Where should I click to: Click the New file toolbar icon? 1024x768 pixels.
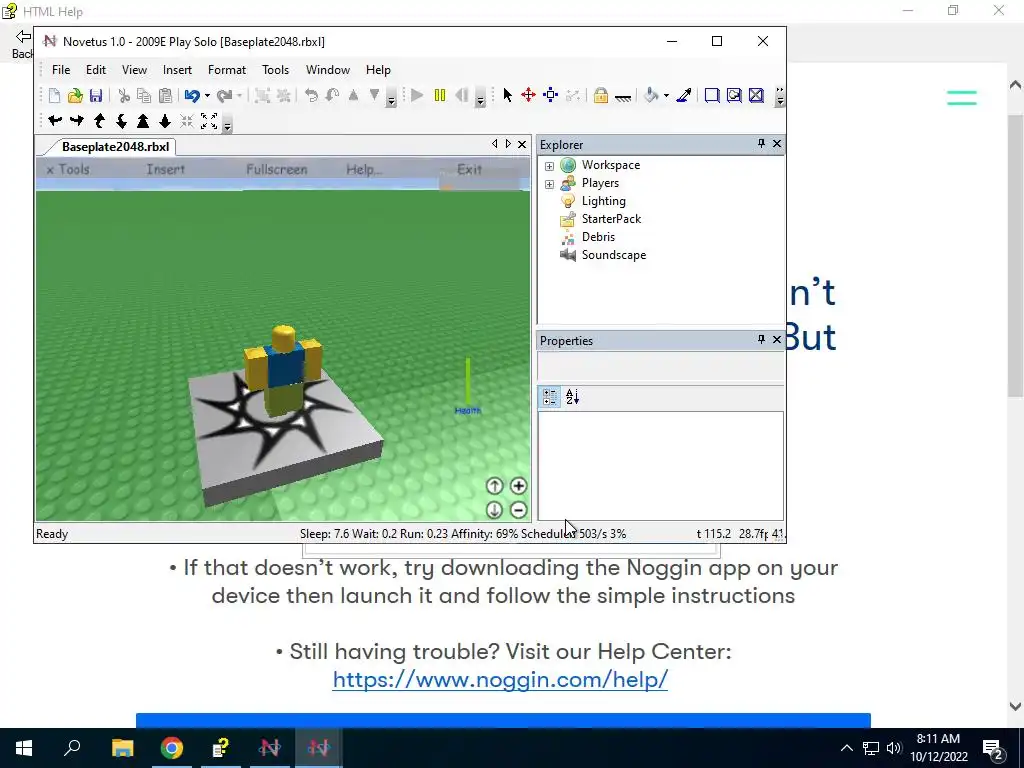pos(54,96)
